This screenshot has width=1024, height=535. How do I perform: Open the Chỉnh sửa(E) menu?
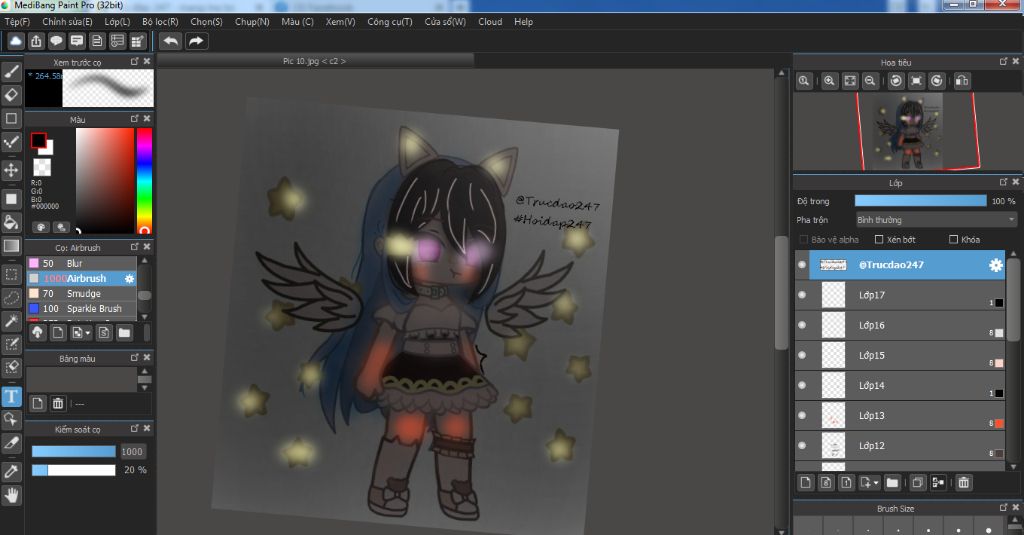67,22
